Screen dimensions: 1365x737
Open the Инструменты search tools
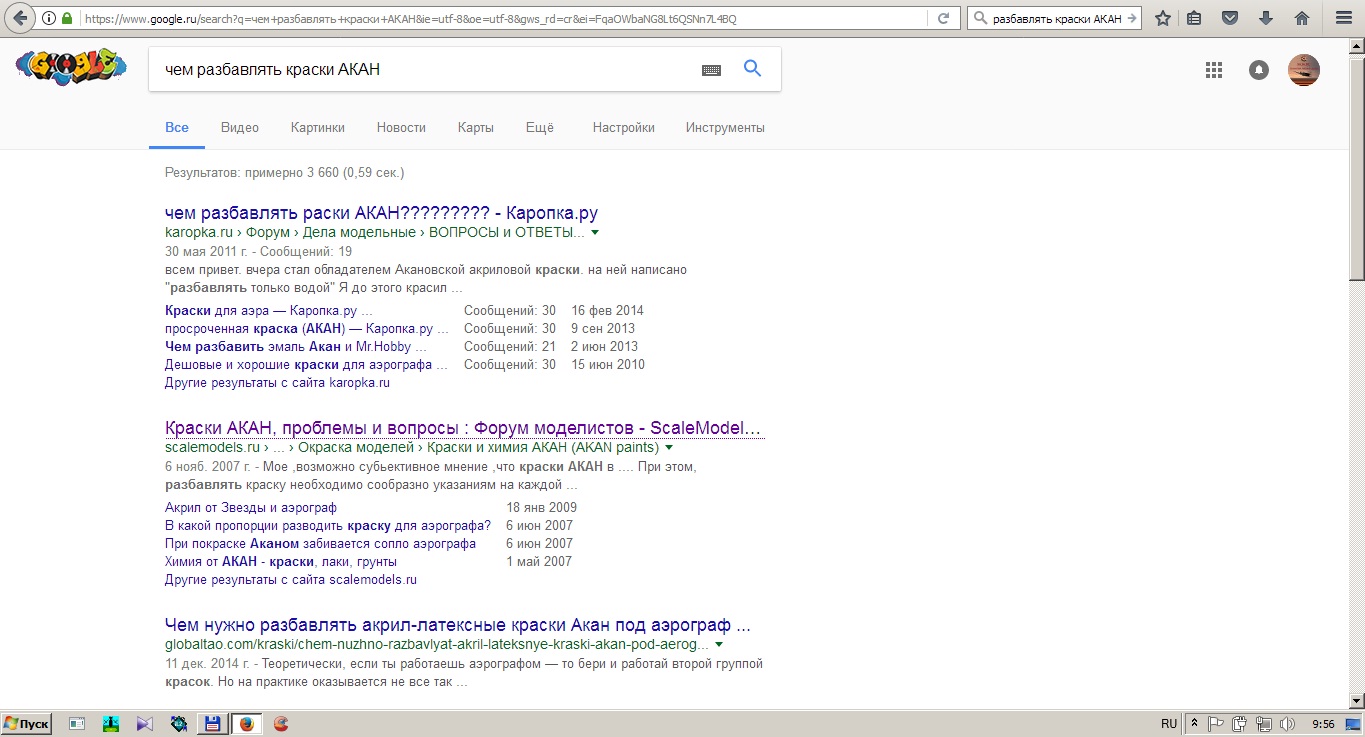(724, 127)
